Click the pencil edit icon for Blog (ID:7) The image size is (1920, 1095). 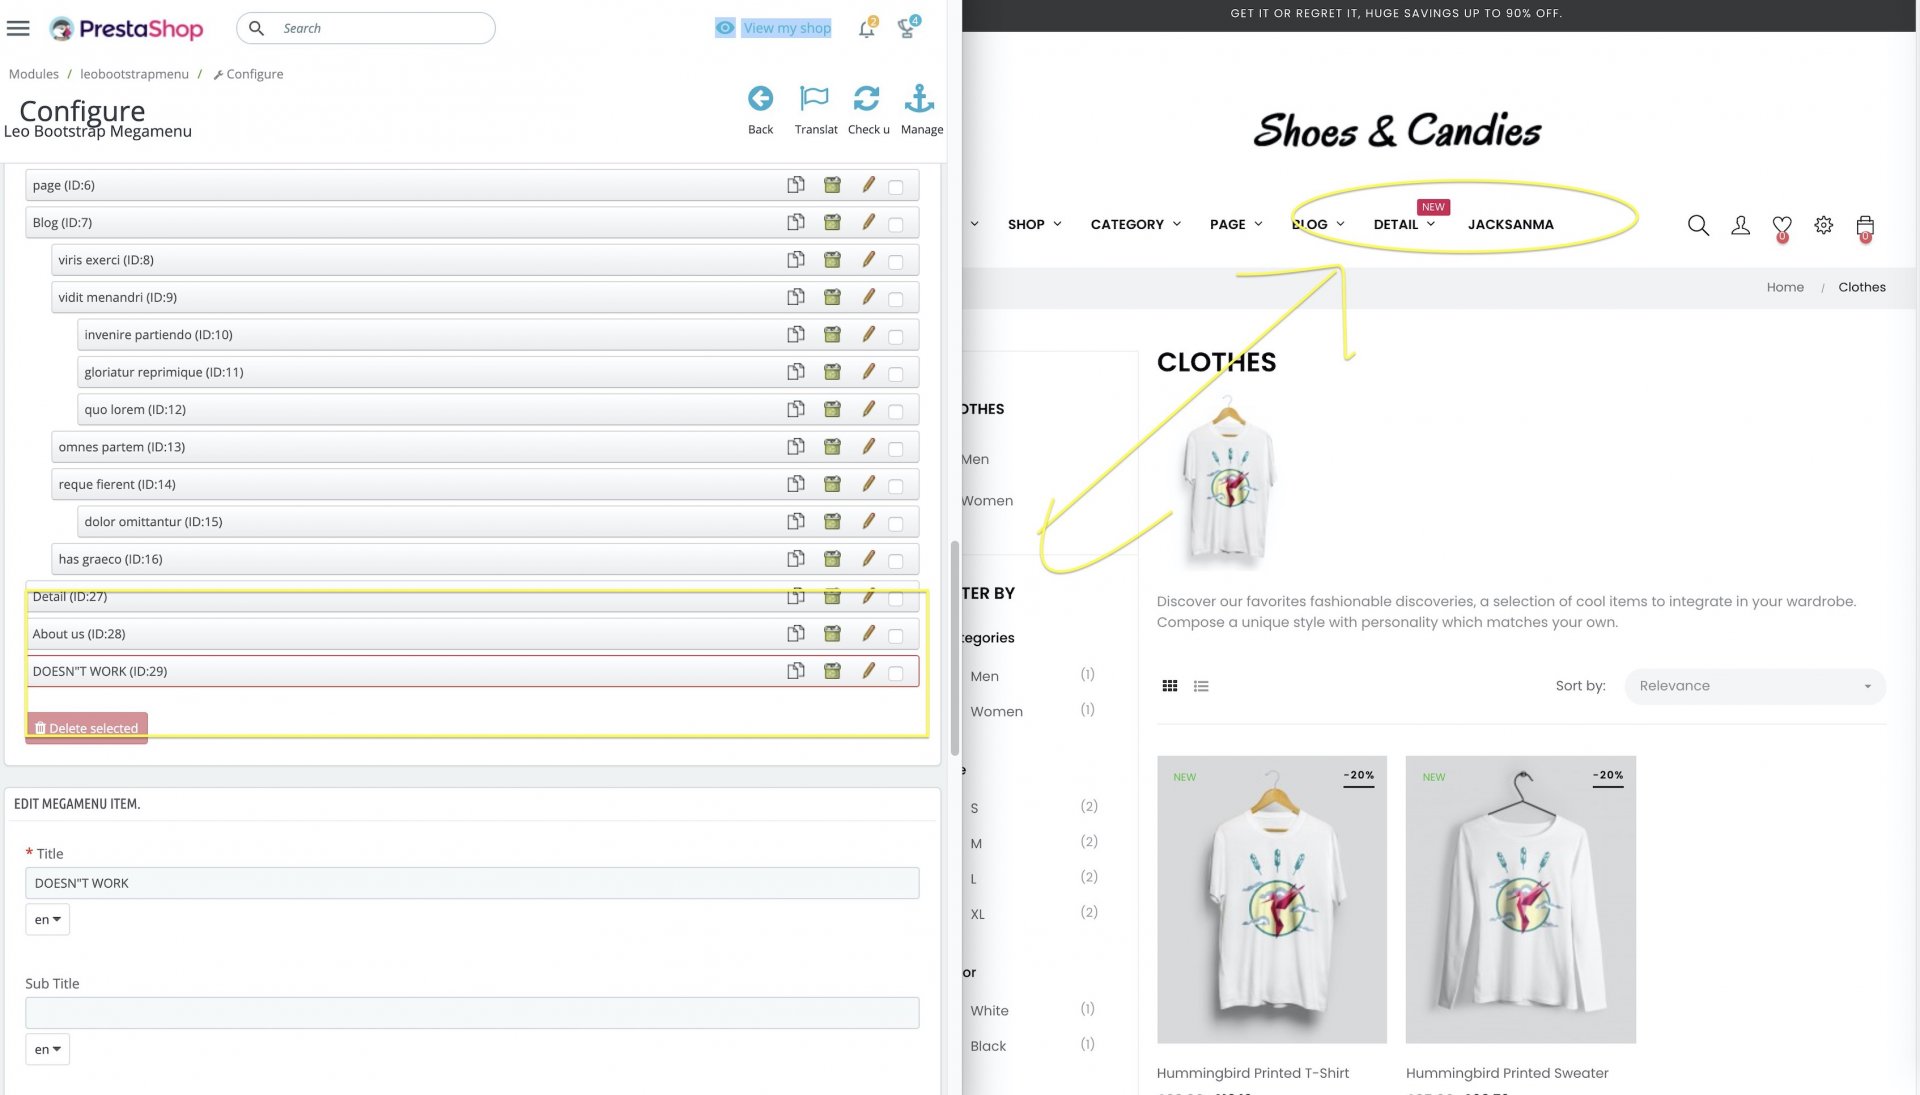(x=868, y=222)
